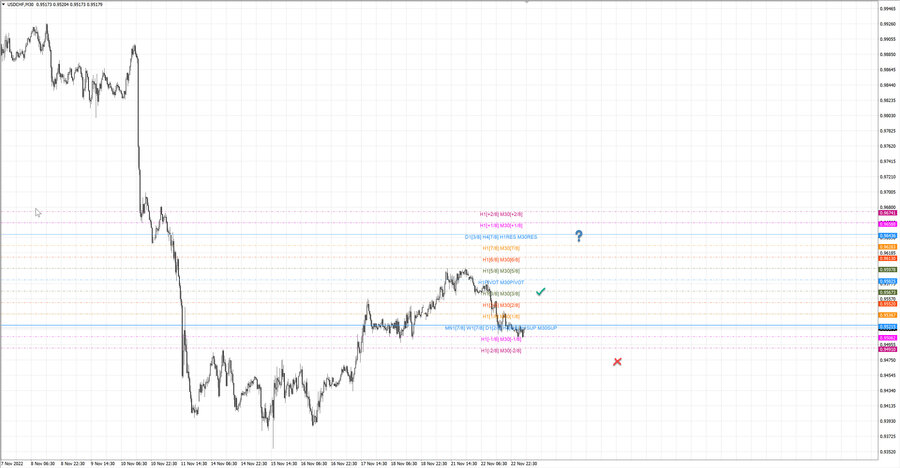Click the magenta 0.96741 price tag

[888, 213]
